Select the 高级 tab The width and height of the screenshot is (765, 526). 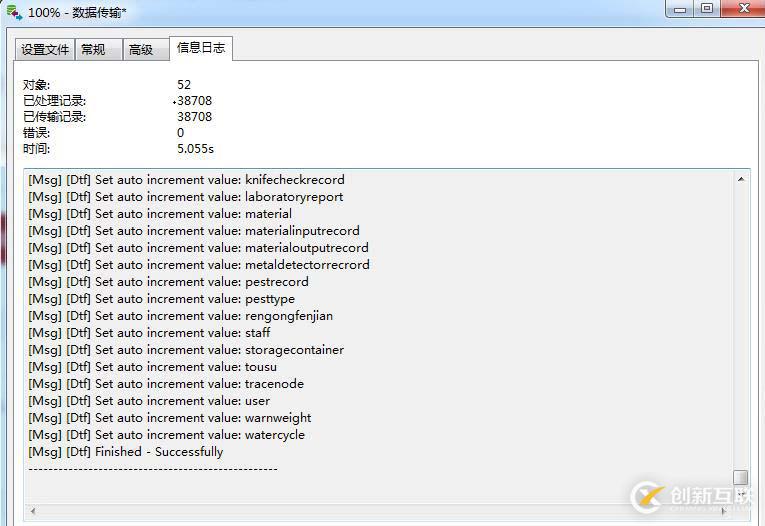tap(141, 49)
